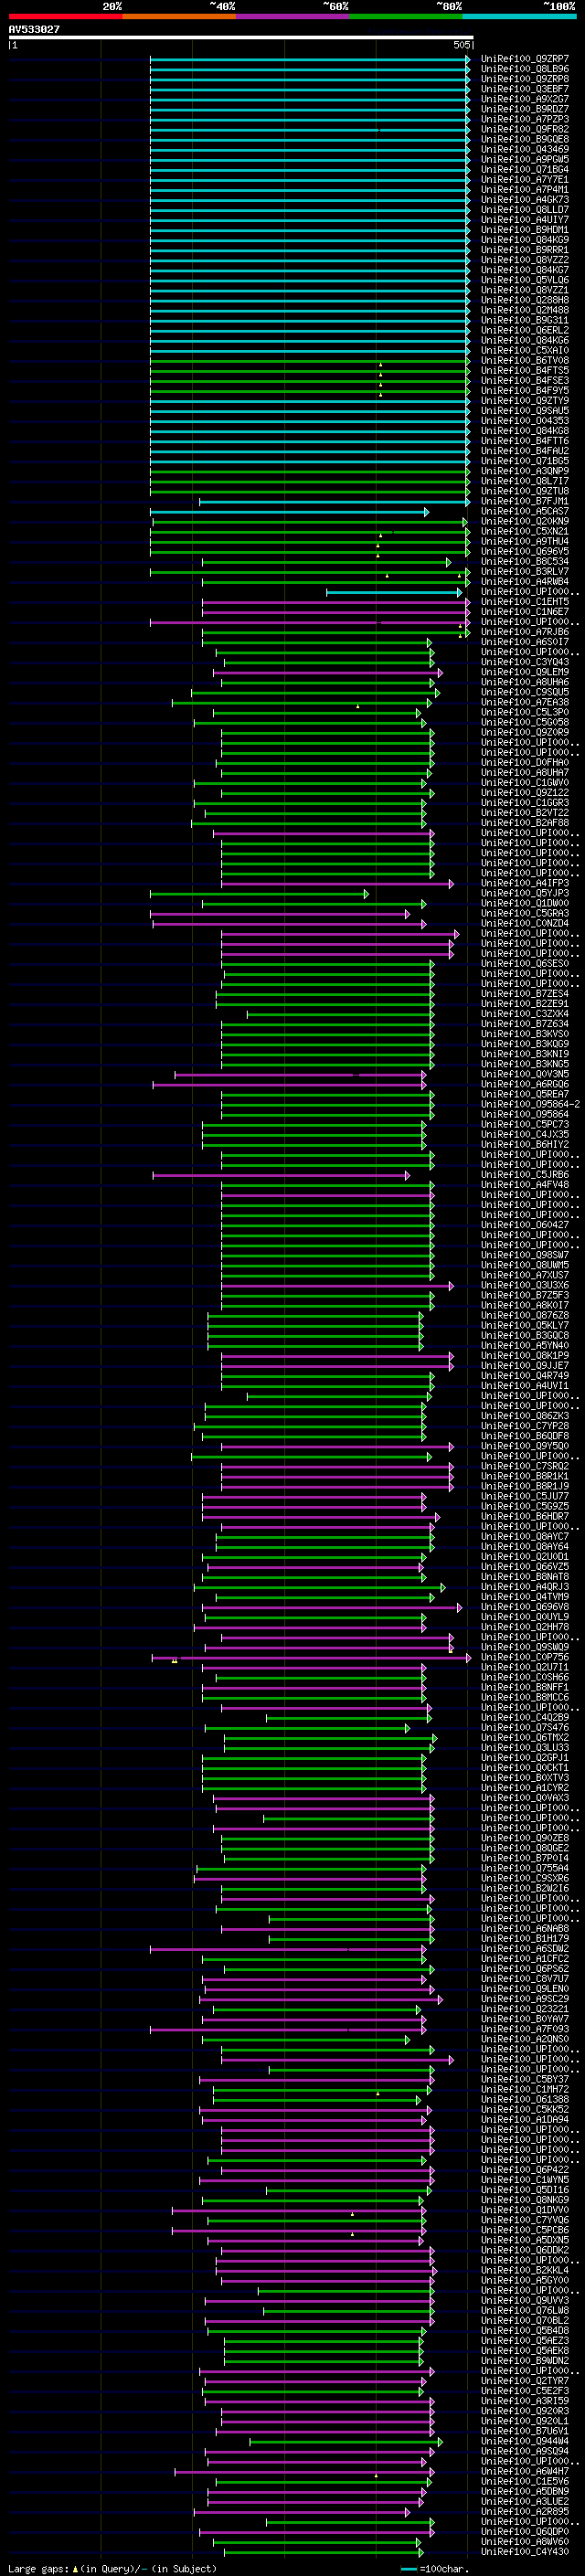Select hit label UniRef100_O43469
This screenshot has width=585, height=2576.
coord(525,149)
